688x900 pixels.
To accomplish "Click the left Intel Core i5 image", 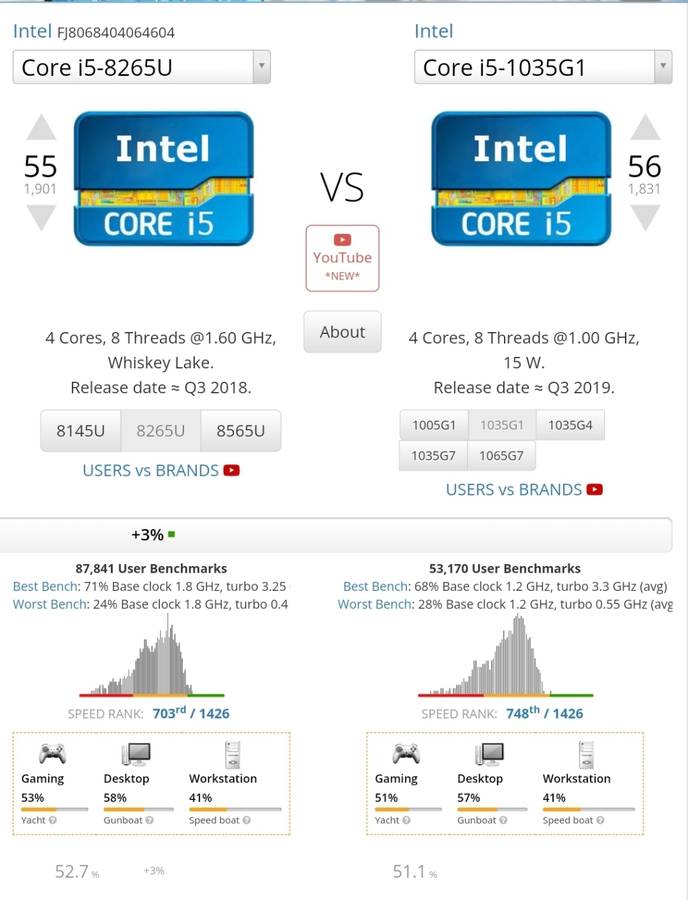I will click(x=164, y=178).
